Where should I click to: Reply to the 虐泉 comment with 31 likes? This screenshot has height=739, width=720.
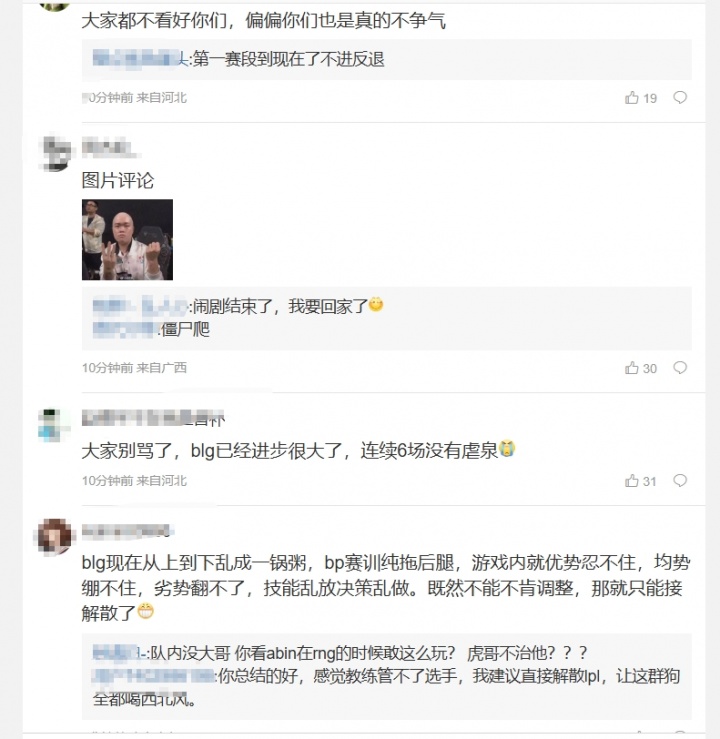[680, 481]
